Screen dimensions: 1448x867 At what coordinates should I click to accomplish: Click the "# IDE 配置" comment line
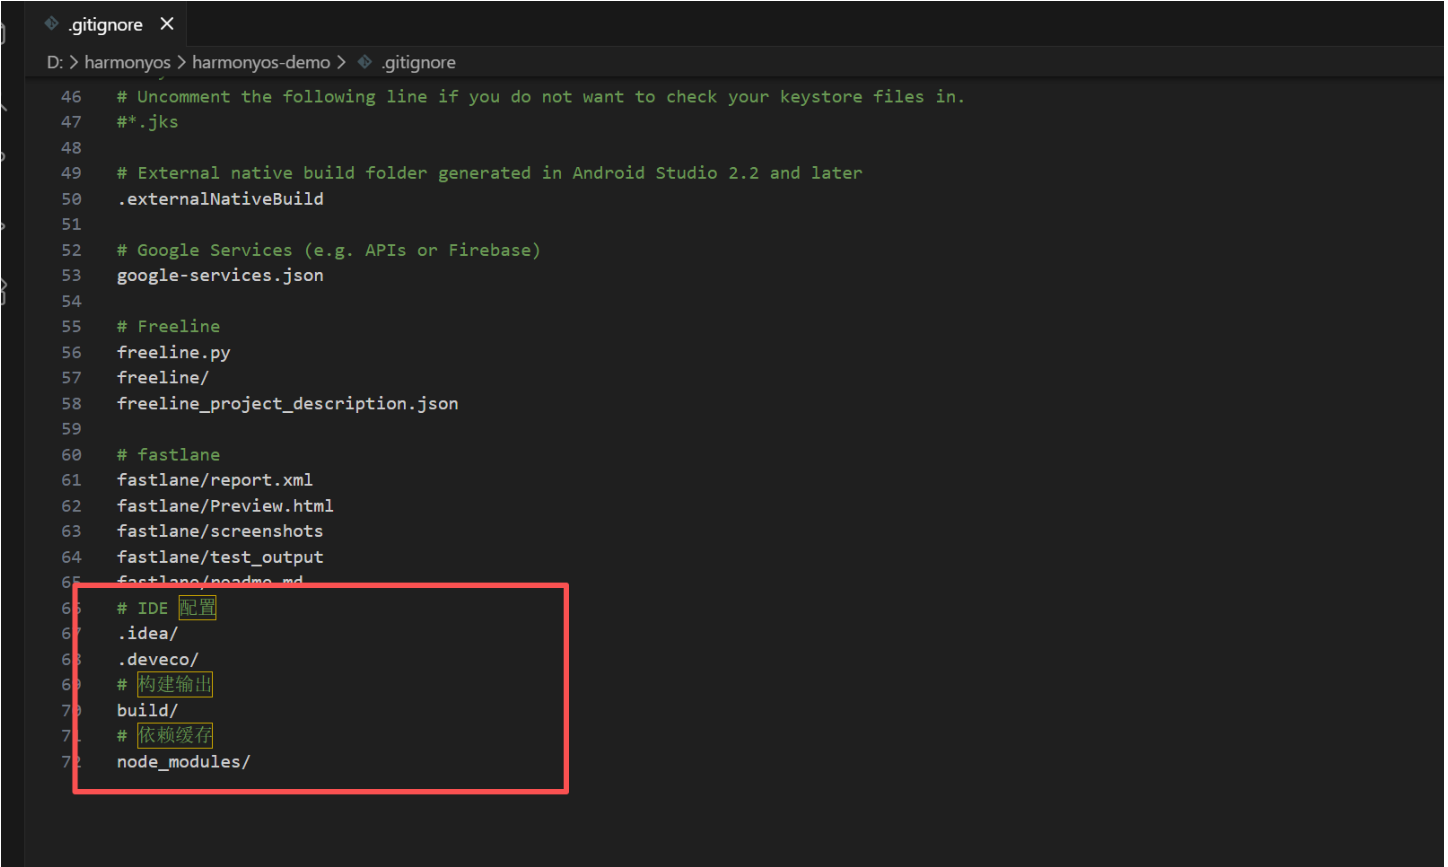pos(167,608)
